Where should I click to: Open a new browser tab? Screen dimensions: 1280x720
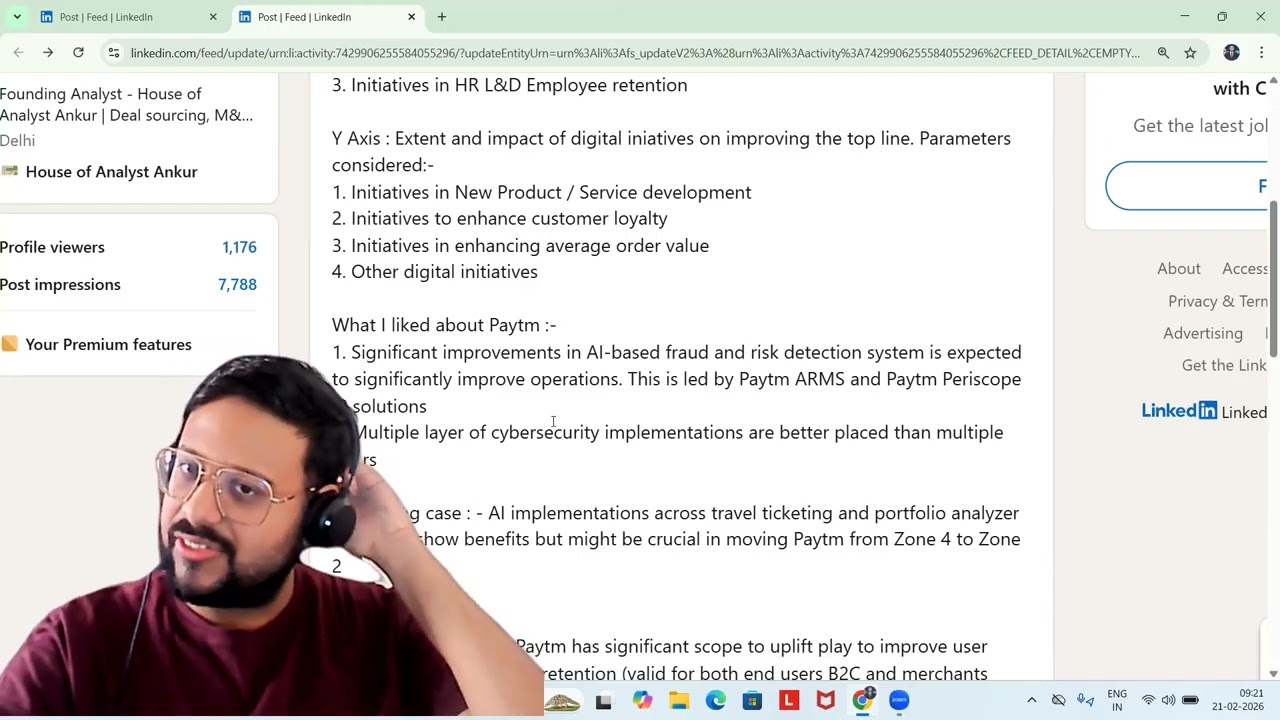tap(442, 17)
